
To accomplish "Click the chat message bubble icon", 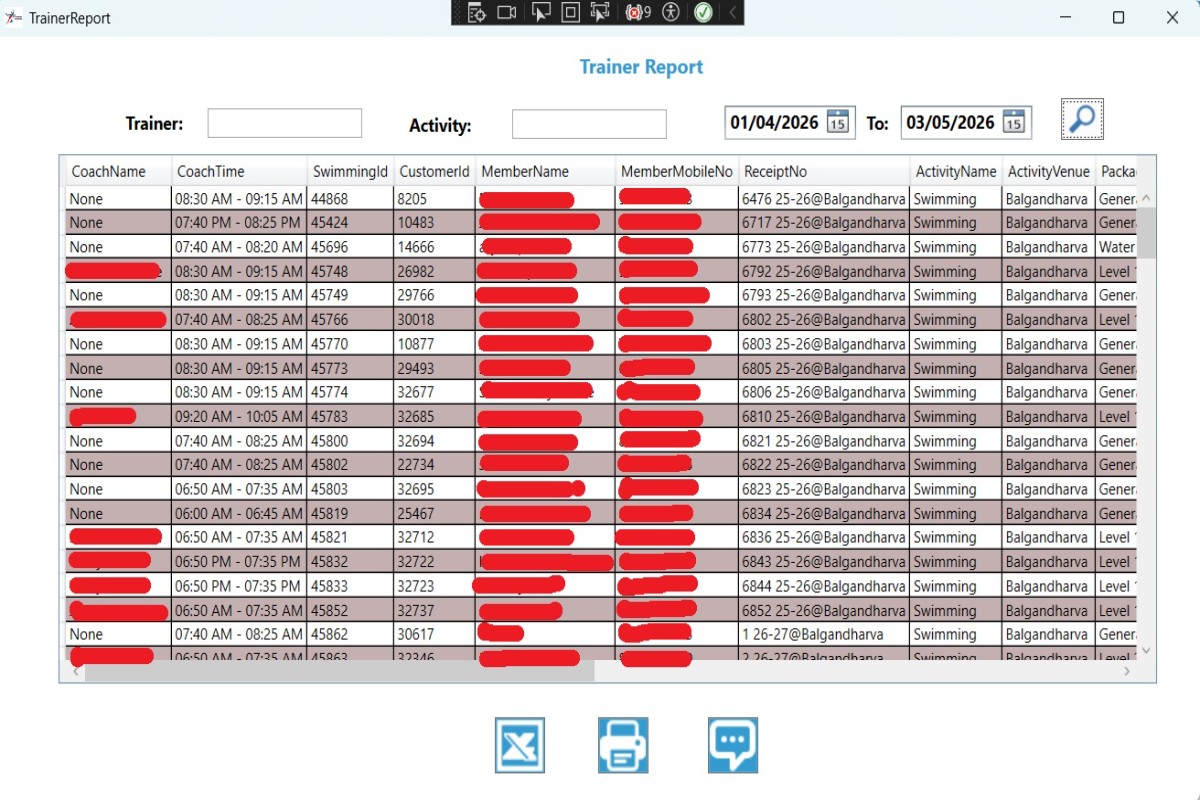I will click(x=733, y=745).
